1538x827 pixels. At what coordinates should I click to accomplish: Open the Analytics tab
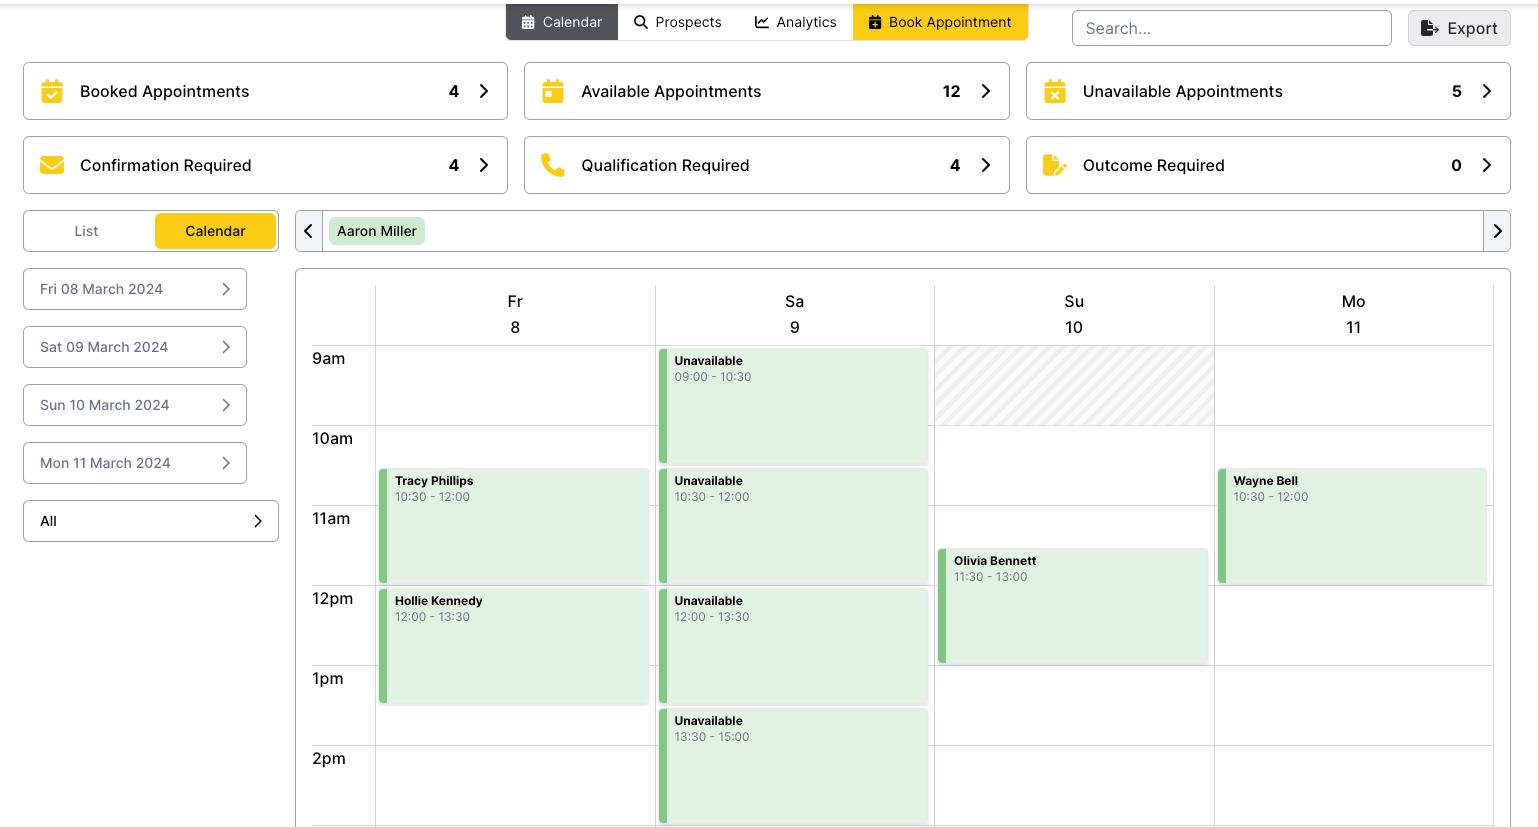[x=796, y=22]
